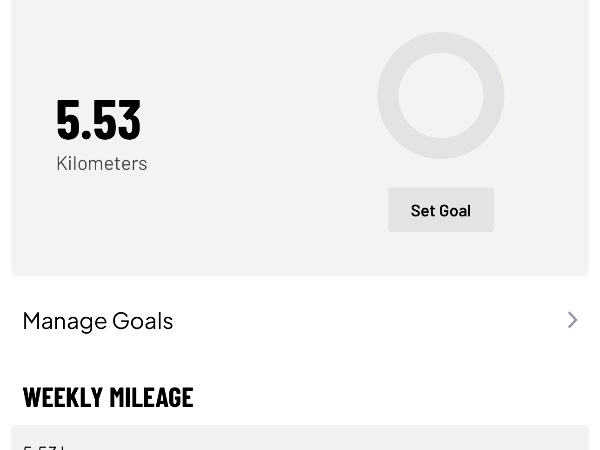Open the Manage Goals row
The width and height of the screenshot is (600, 450).
300,320
